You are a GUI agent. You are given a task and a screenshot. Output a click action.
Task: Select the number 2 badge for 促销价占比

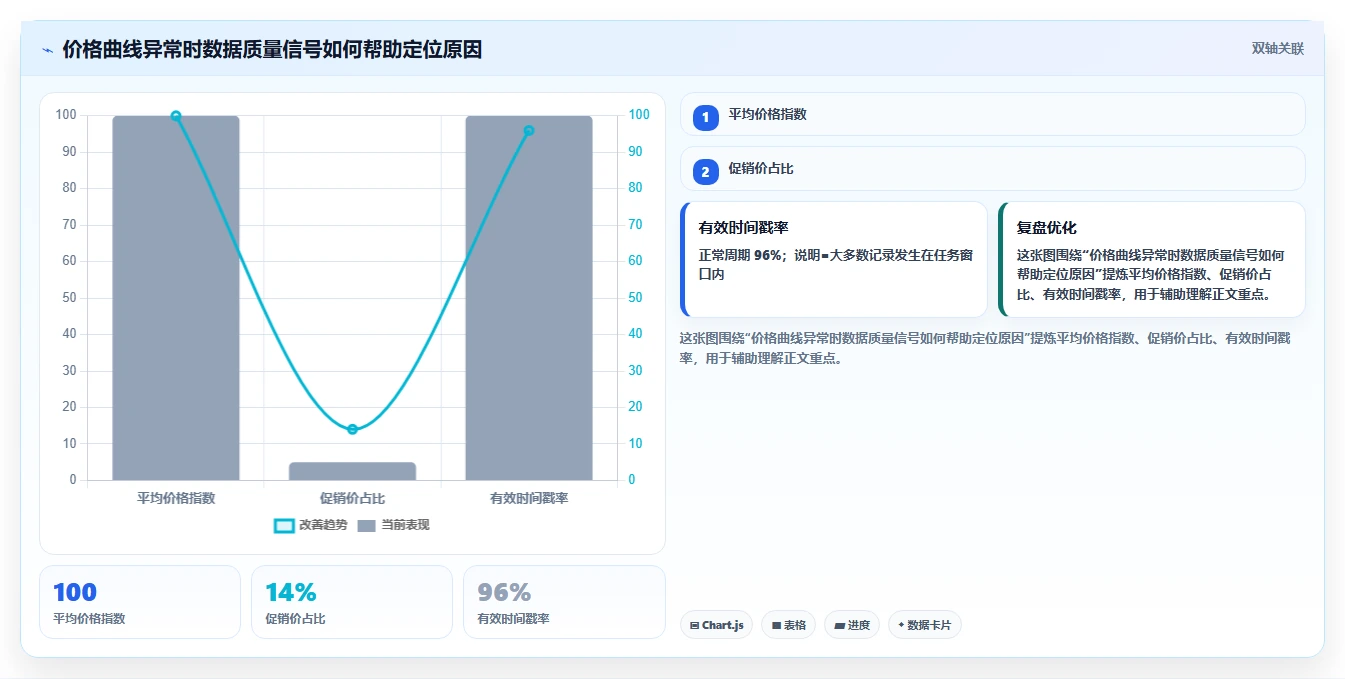[706, 172]
